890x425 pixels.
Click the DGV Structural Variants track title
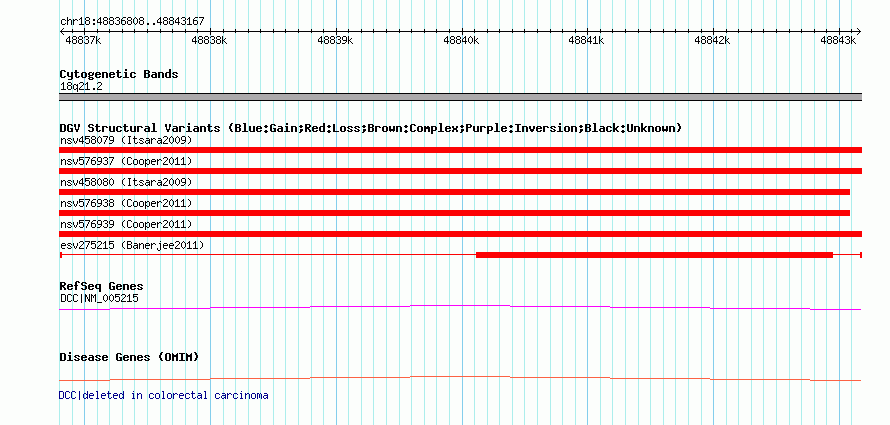coord(371,128)
